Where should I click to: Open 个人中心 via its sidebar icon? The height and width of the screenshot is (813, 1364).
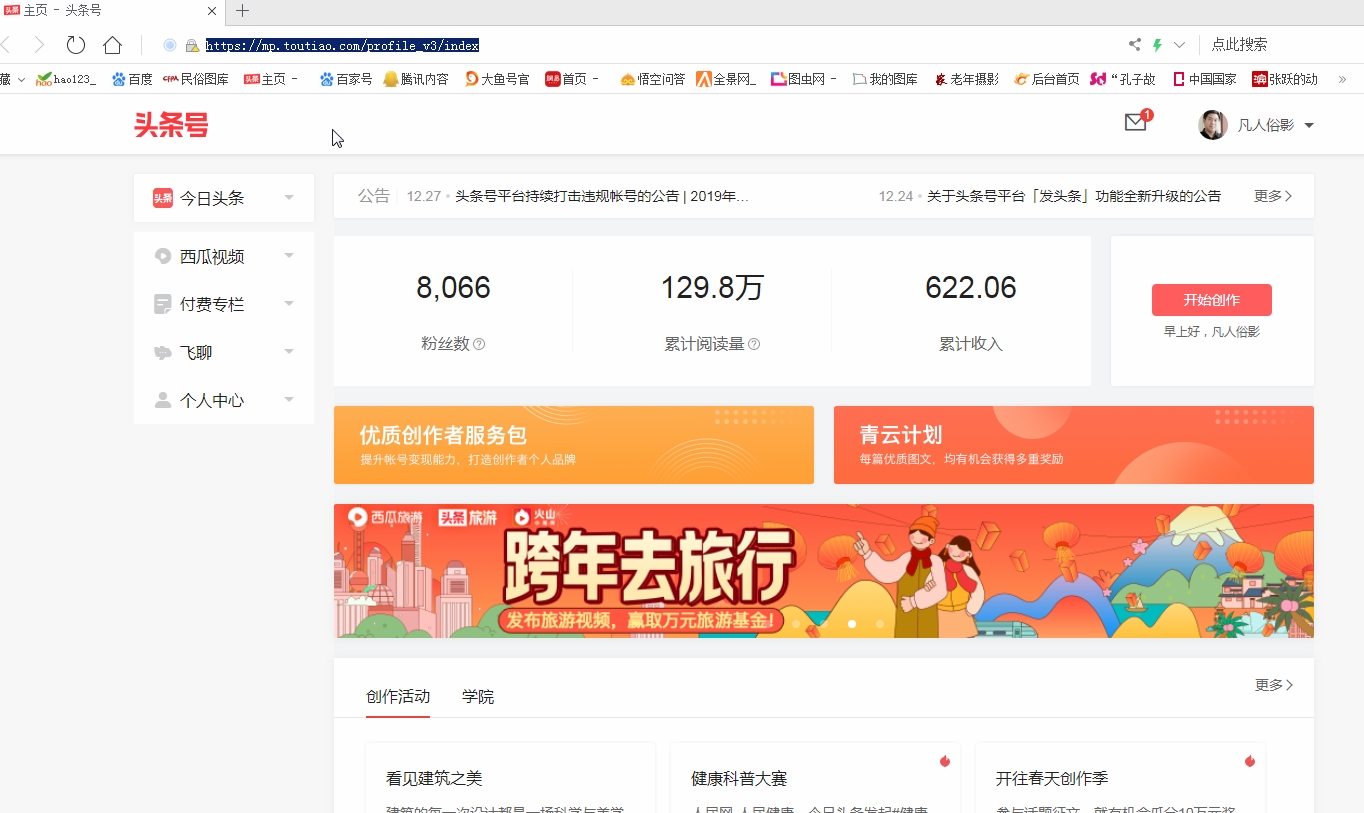point(162,399)
